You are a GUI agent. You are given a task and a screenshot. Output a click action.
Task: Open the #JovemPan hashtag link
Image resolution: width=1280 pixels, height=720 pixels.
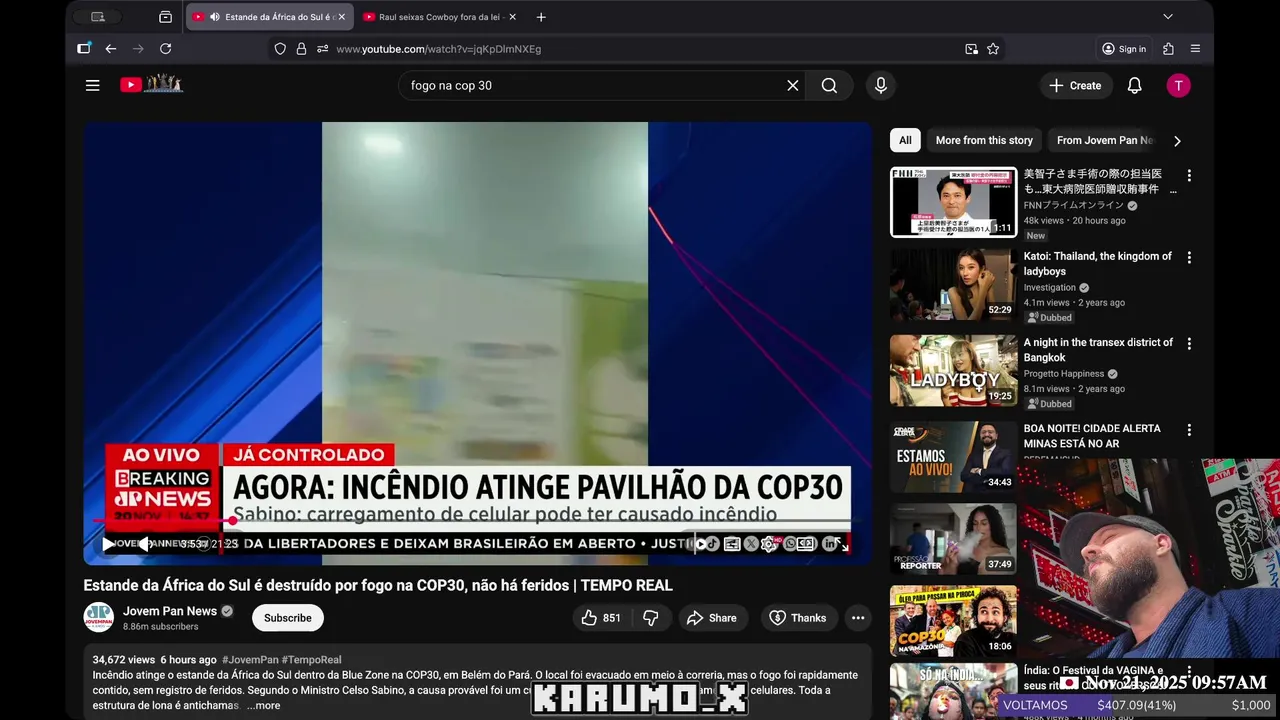click(x=250, y=660)
